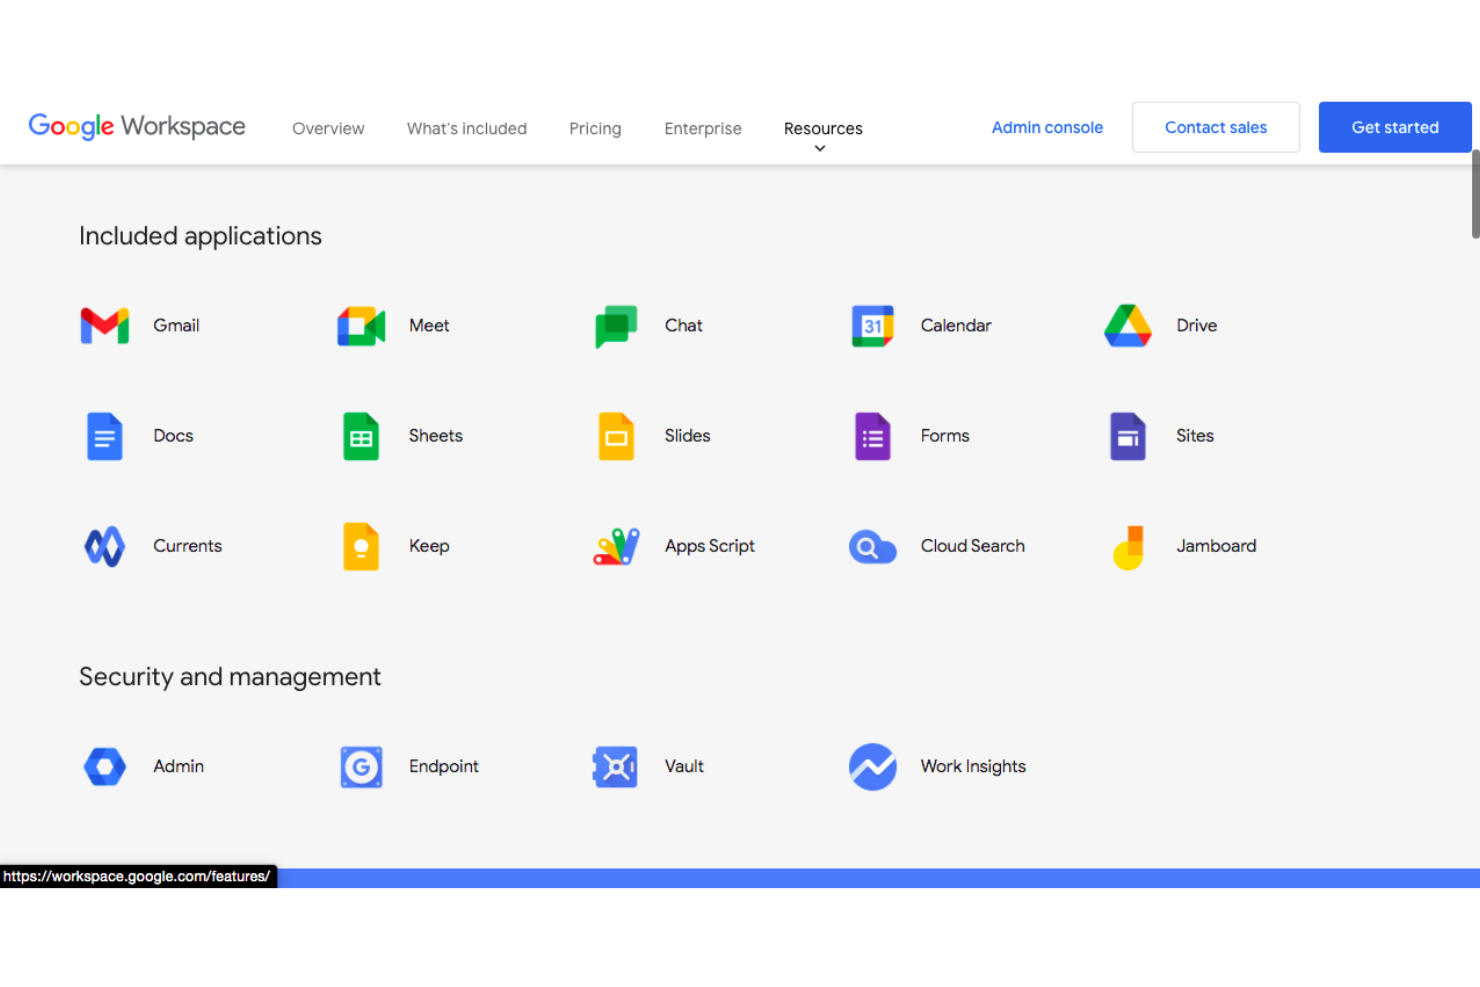Select the Endpoint management icon

point(360,766)
